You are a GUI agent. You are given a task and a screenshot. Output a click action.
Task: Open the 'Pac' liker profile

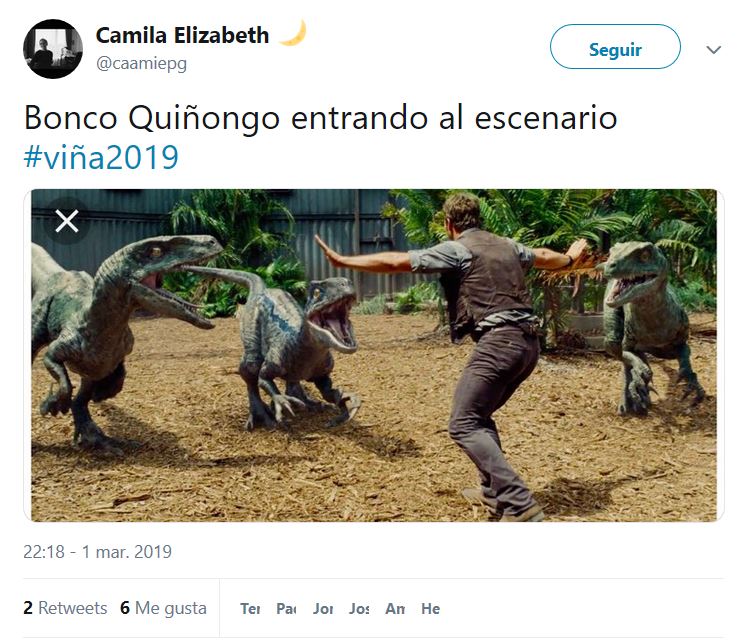(x=286, y=609)
